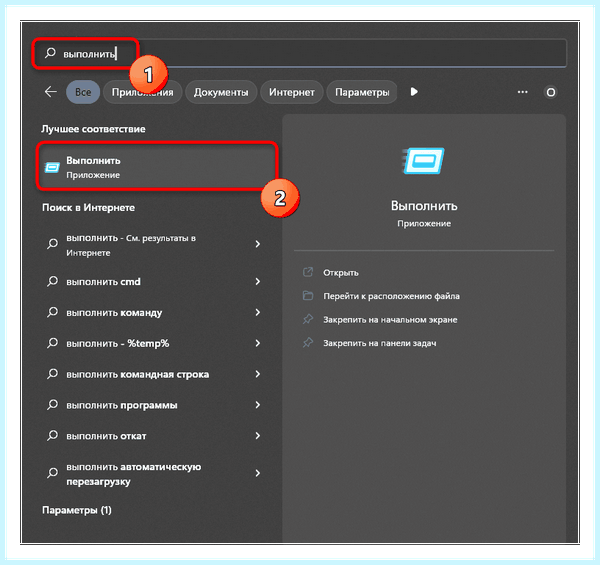Click the search magnifier icon in search box
Image resolution: width=600 pixels, height=565 pixels.
[x=50, y=53]
